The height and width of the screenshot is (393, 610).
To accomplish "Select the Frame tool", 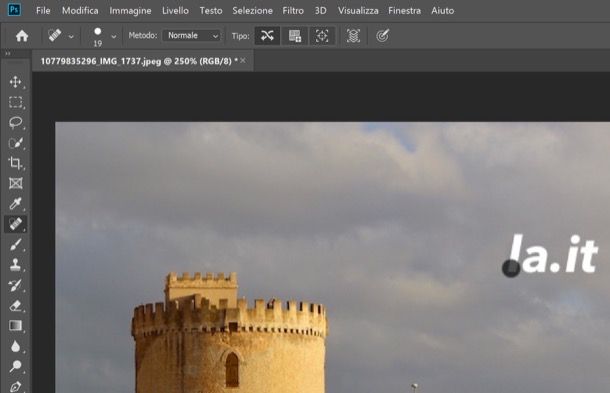I will [16, 183].
